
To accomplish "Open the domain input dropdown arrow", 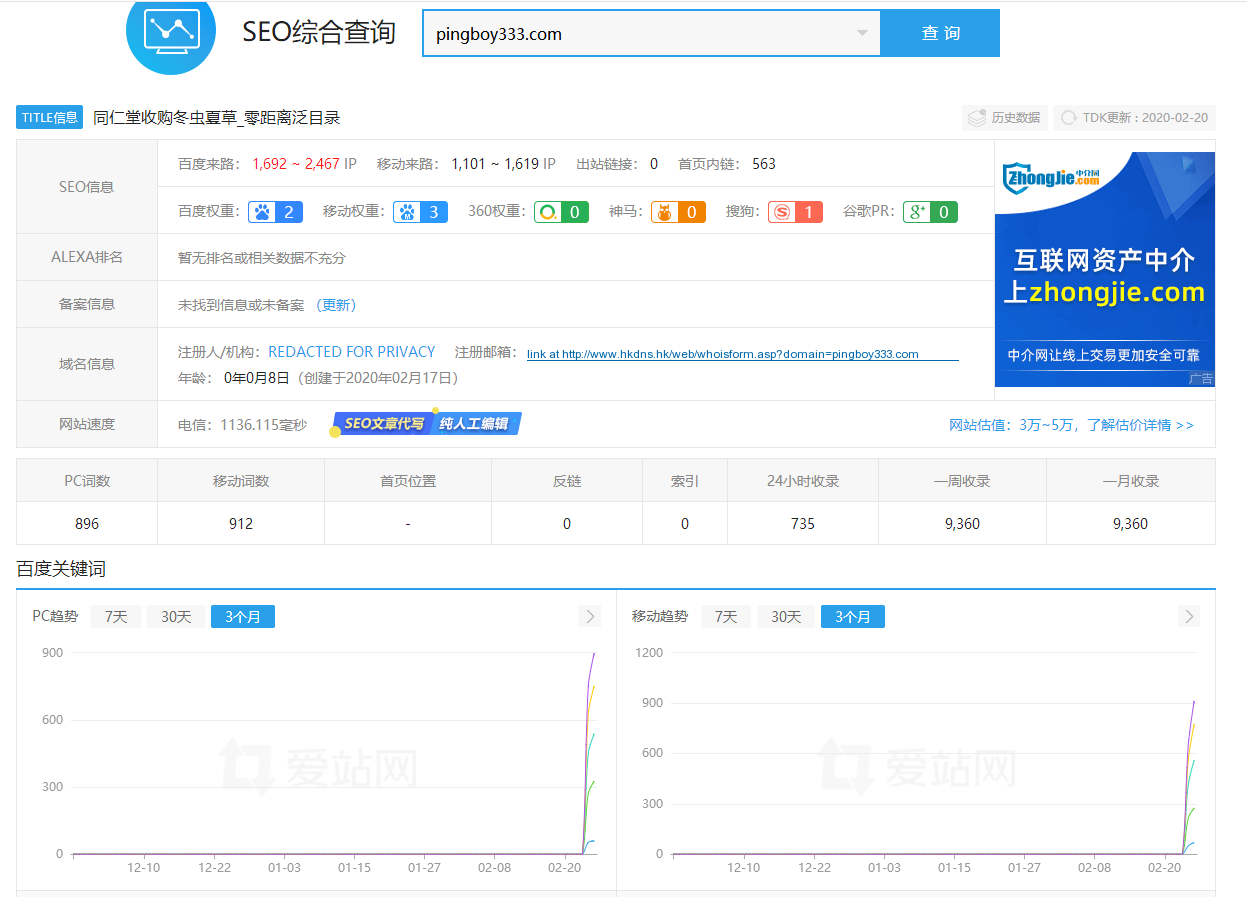I will [x=862, y=34].
